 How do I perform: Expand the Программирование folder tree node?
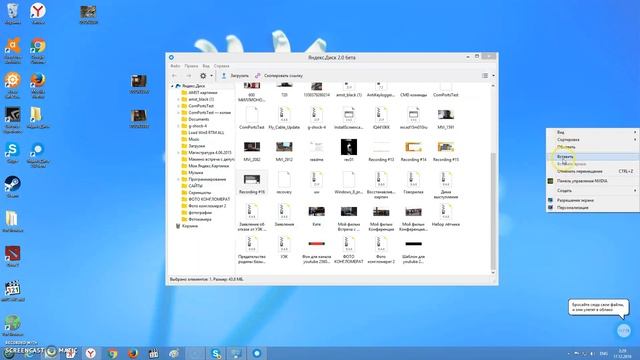tap(178, 179)
